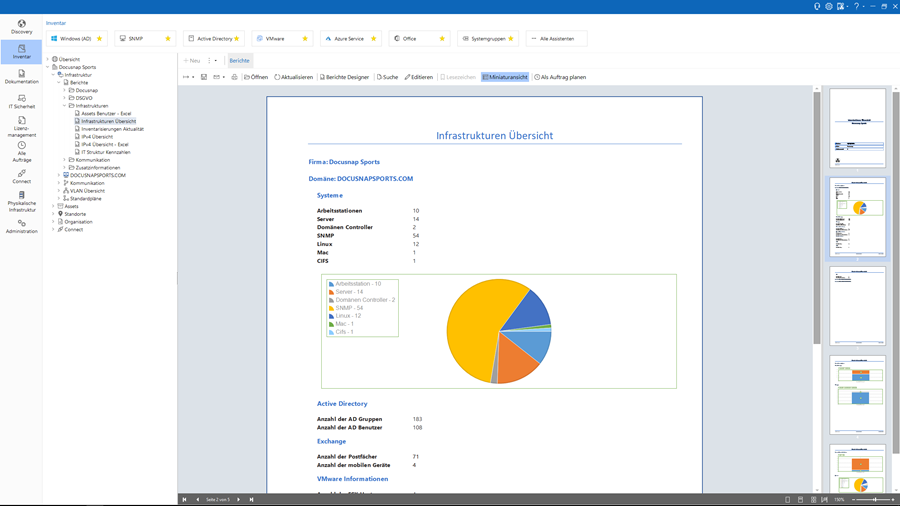The image size is (900, 506).
Task: Switch to the Berichte tab
Action: click(x=239, y=60)
